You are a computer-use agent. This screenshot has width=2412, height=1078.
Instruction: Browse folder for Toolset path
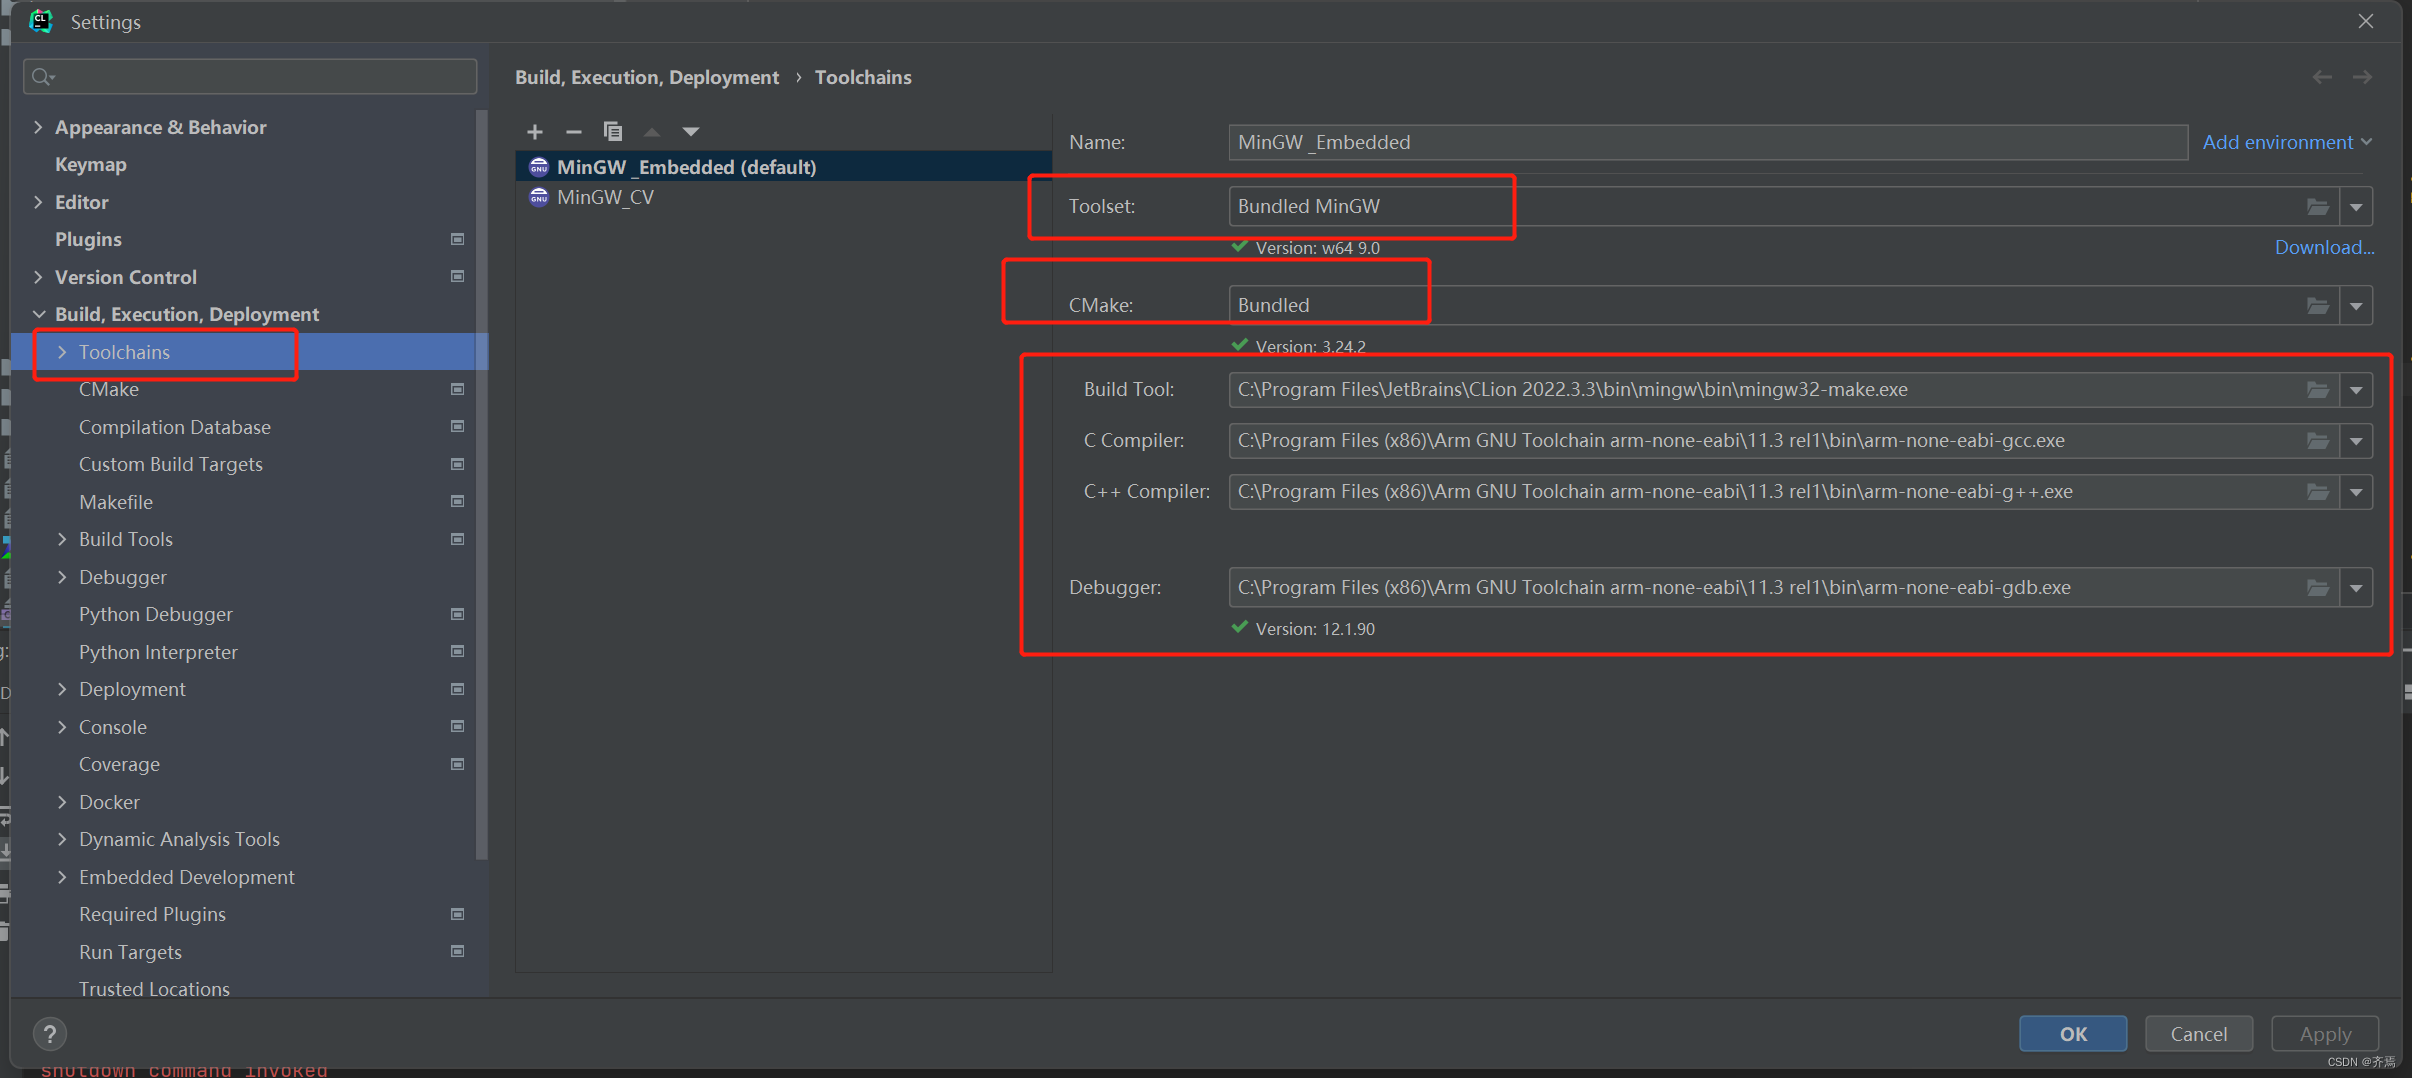click(2318, 207)
